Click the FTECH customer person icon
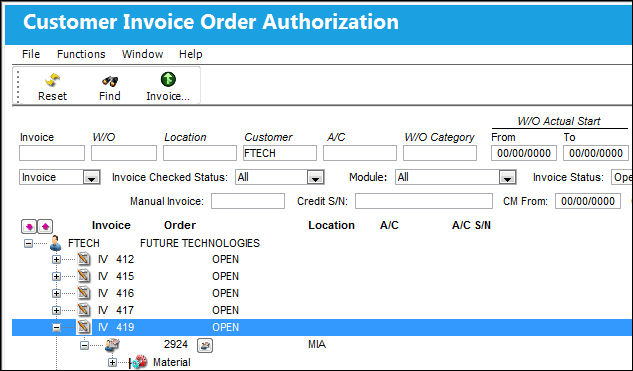The width and height of the screenshot is (633, 371). coord(56,243)
